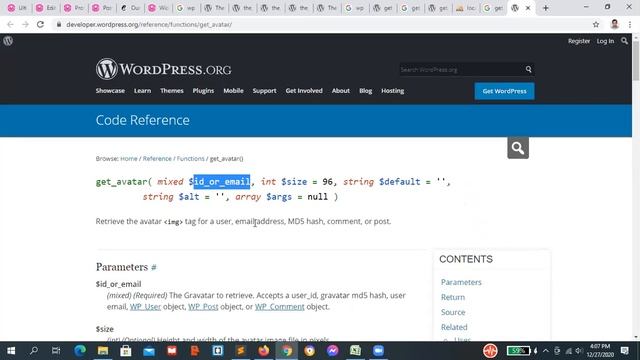Launch Microsoft Edge from the taskbar
Viewport: 640px width, 360px height.
(80, 351)
